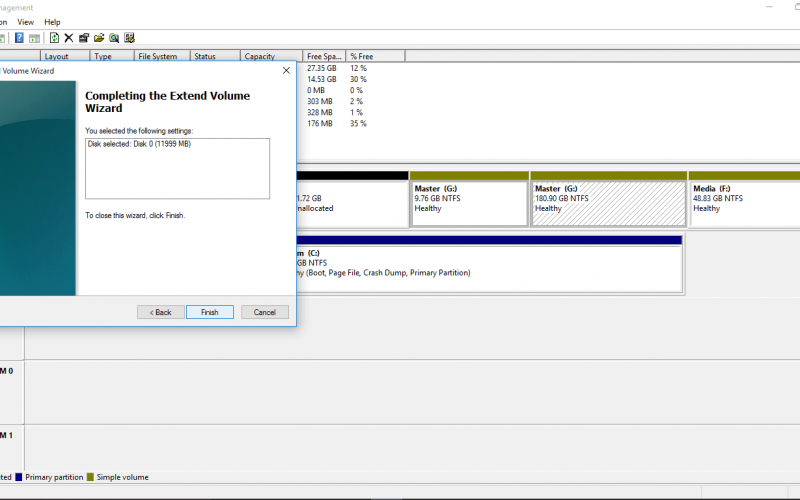Toggle the Show/Hide Action Pane icon
Image resolution: width=800 pixels, height=500 pixels.
click(x=34, y=38)
